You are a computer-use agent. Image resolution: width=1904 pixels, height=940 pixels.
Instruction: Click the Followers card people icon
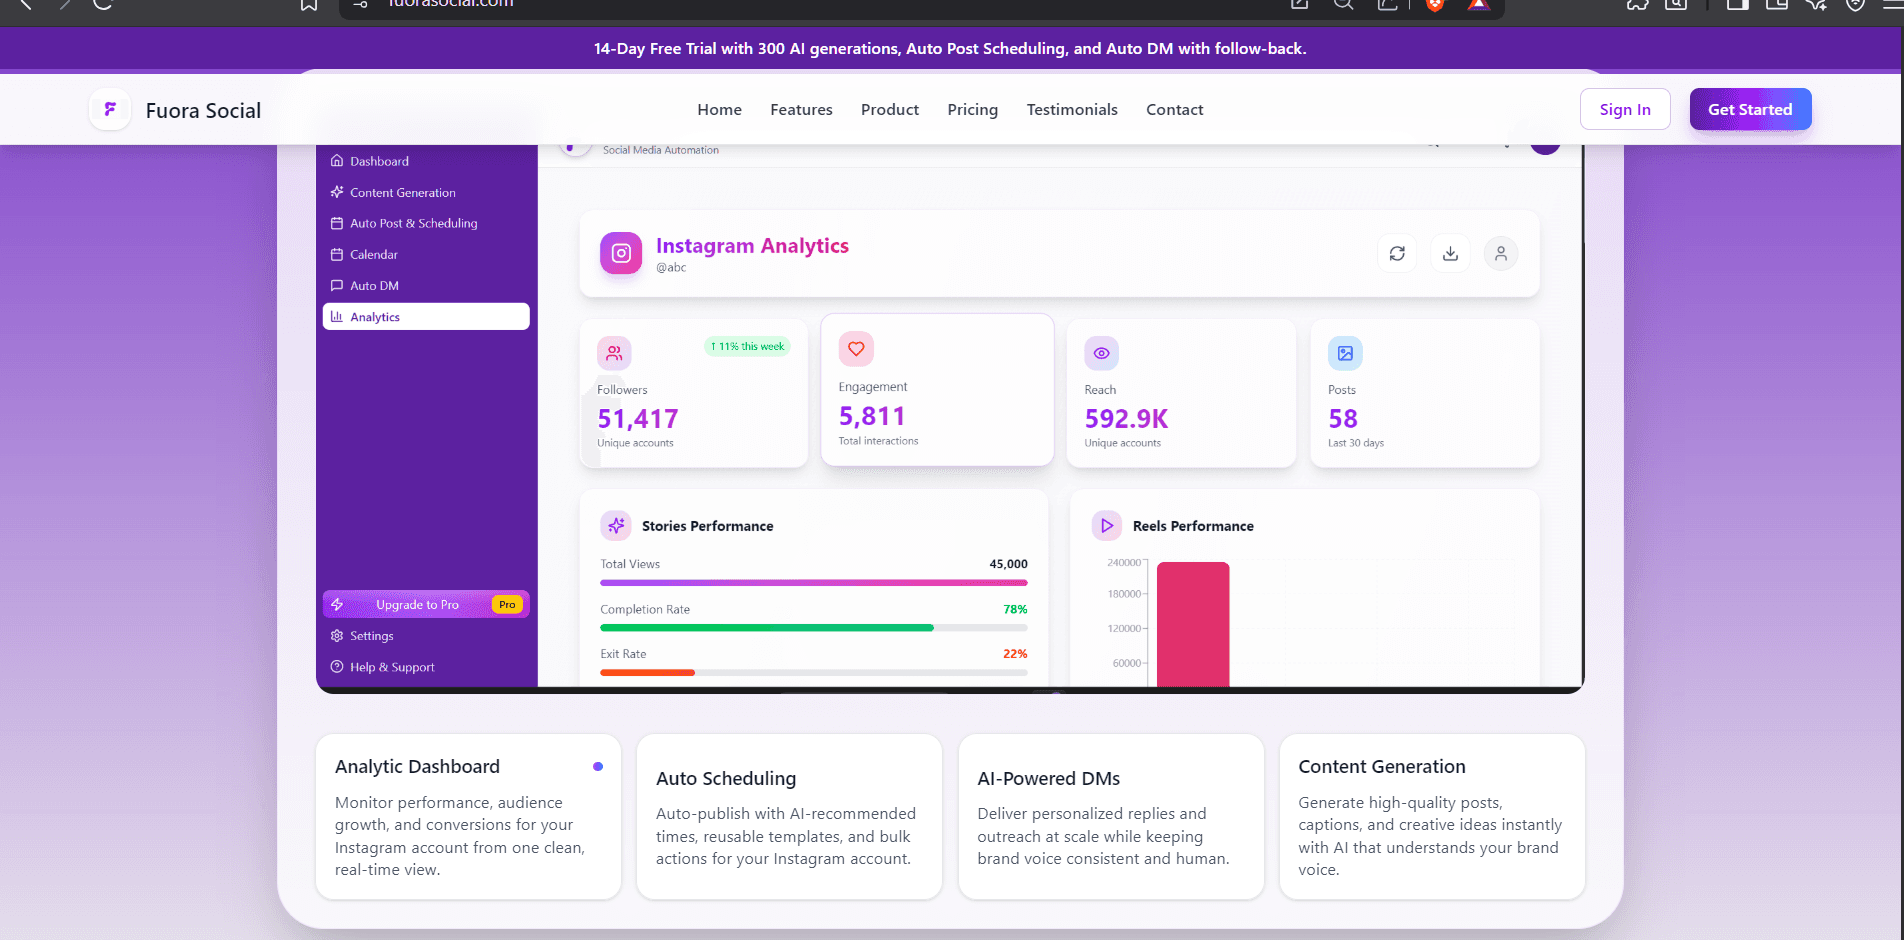pyautogui.click(x=614, y=353)
